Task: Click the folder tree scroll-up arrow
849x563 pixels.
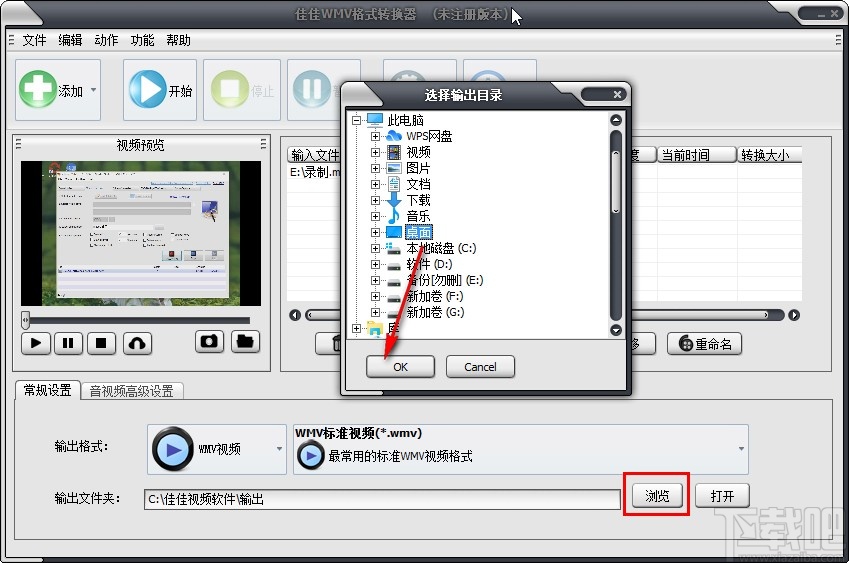Action: (x=616, y=120)
